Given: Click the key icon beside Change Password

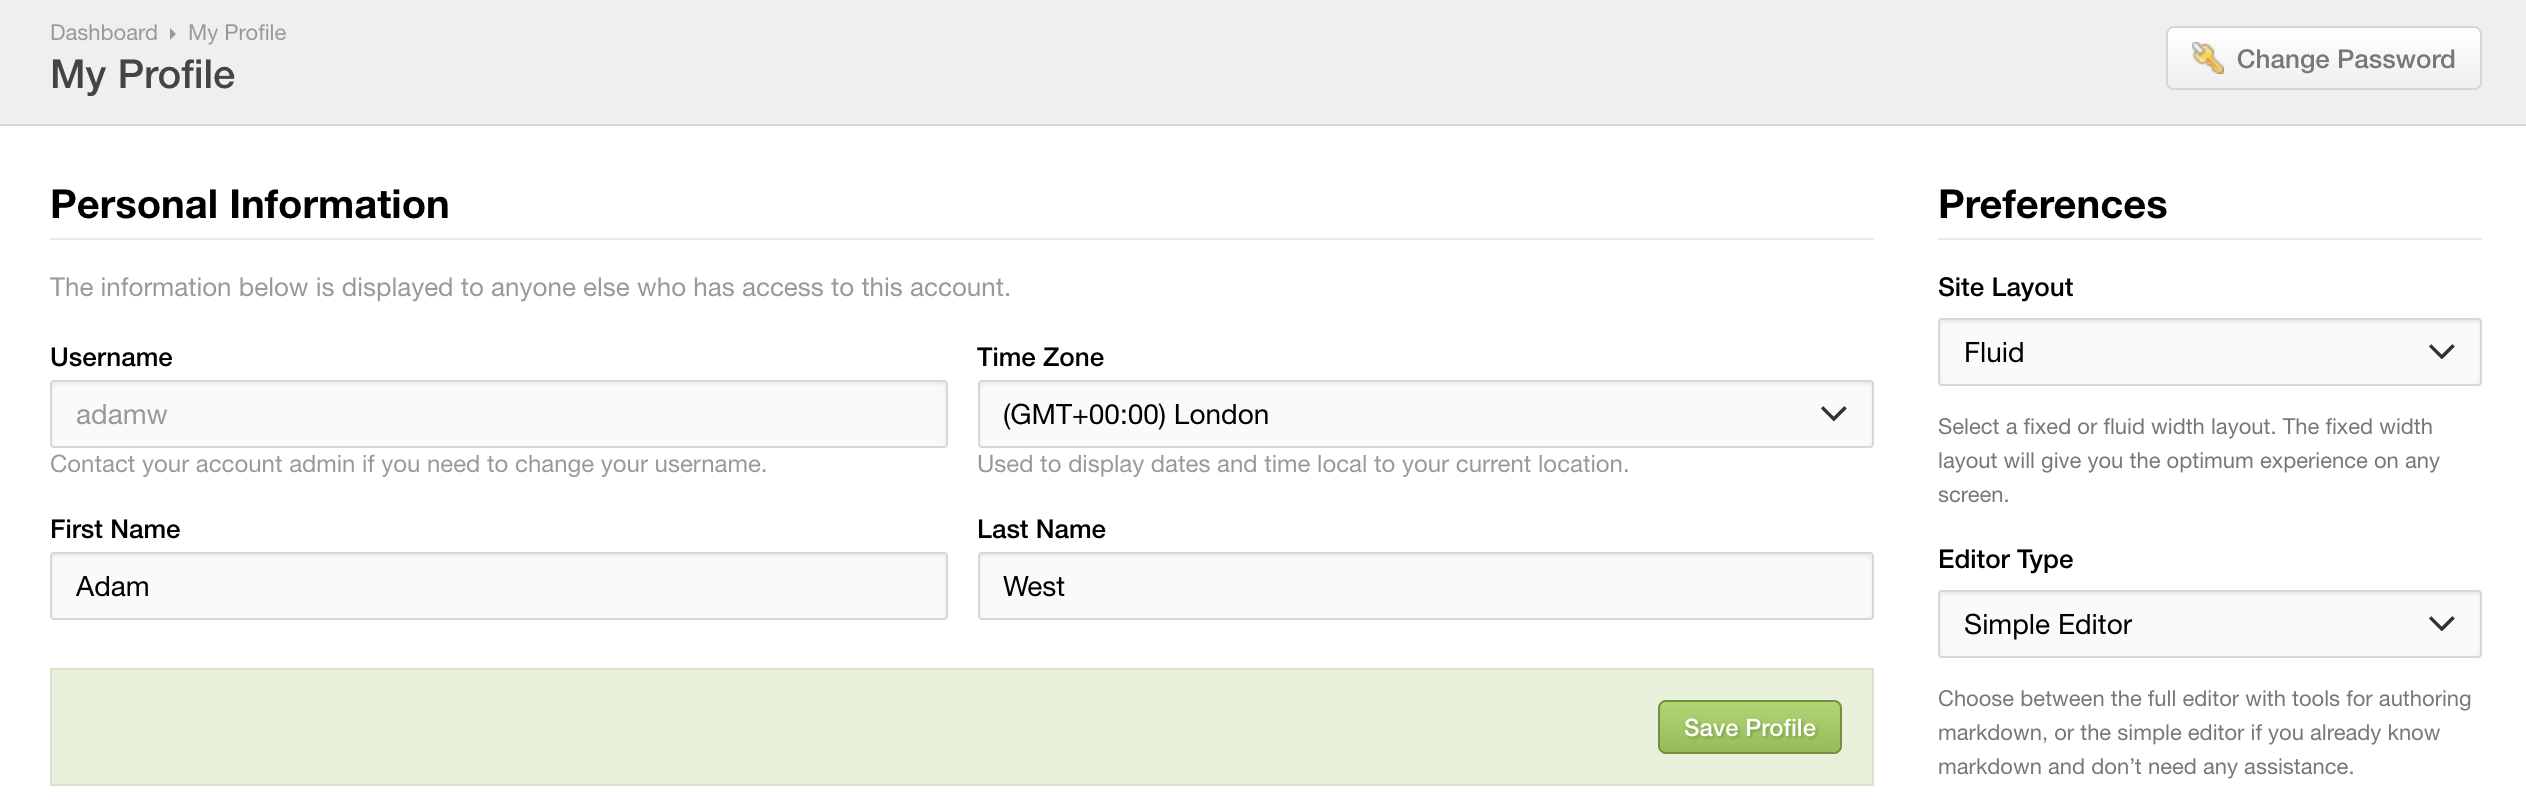Looking at the screenshot, I should coord(2208,58).
